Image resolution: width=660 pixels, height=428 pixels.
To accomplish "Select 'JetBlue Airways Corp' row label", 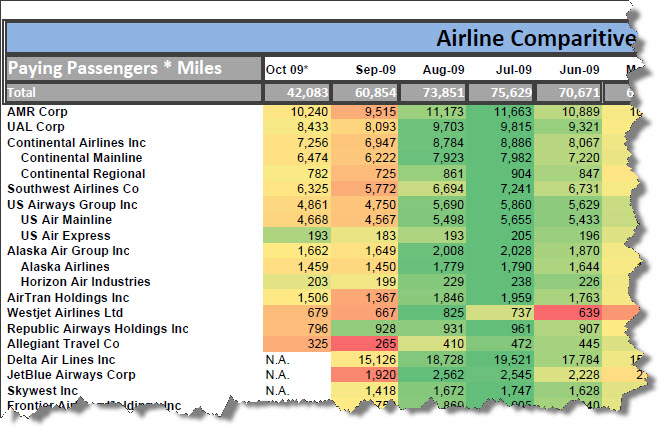I will [x=72, y=375].
